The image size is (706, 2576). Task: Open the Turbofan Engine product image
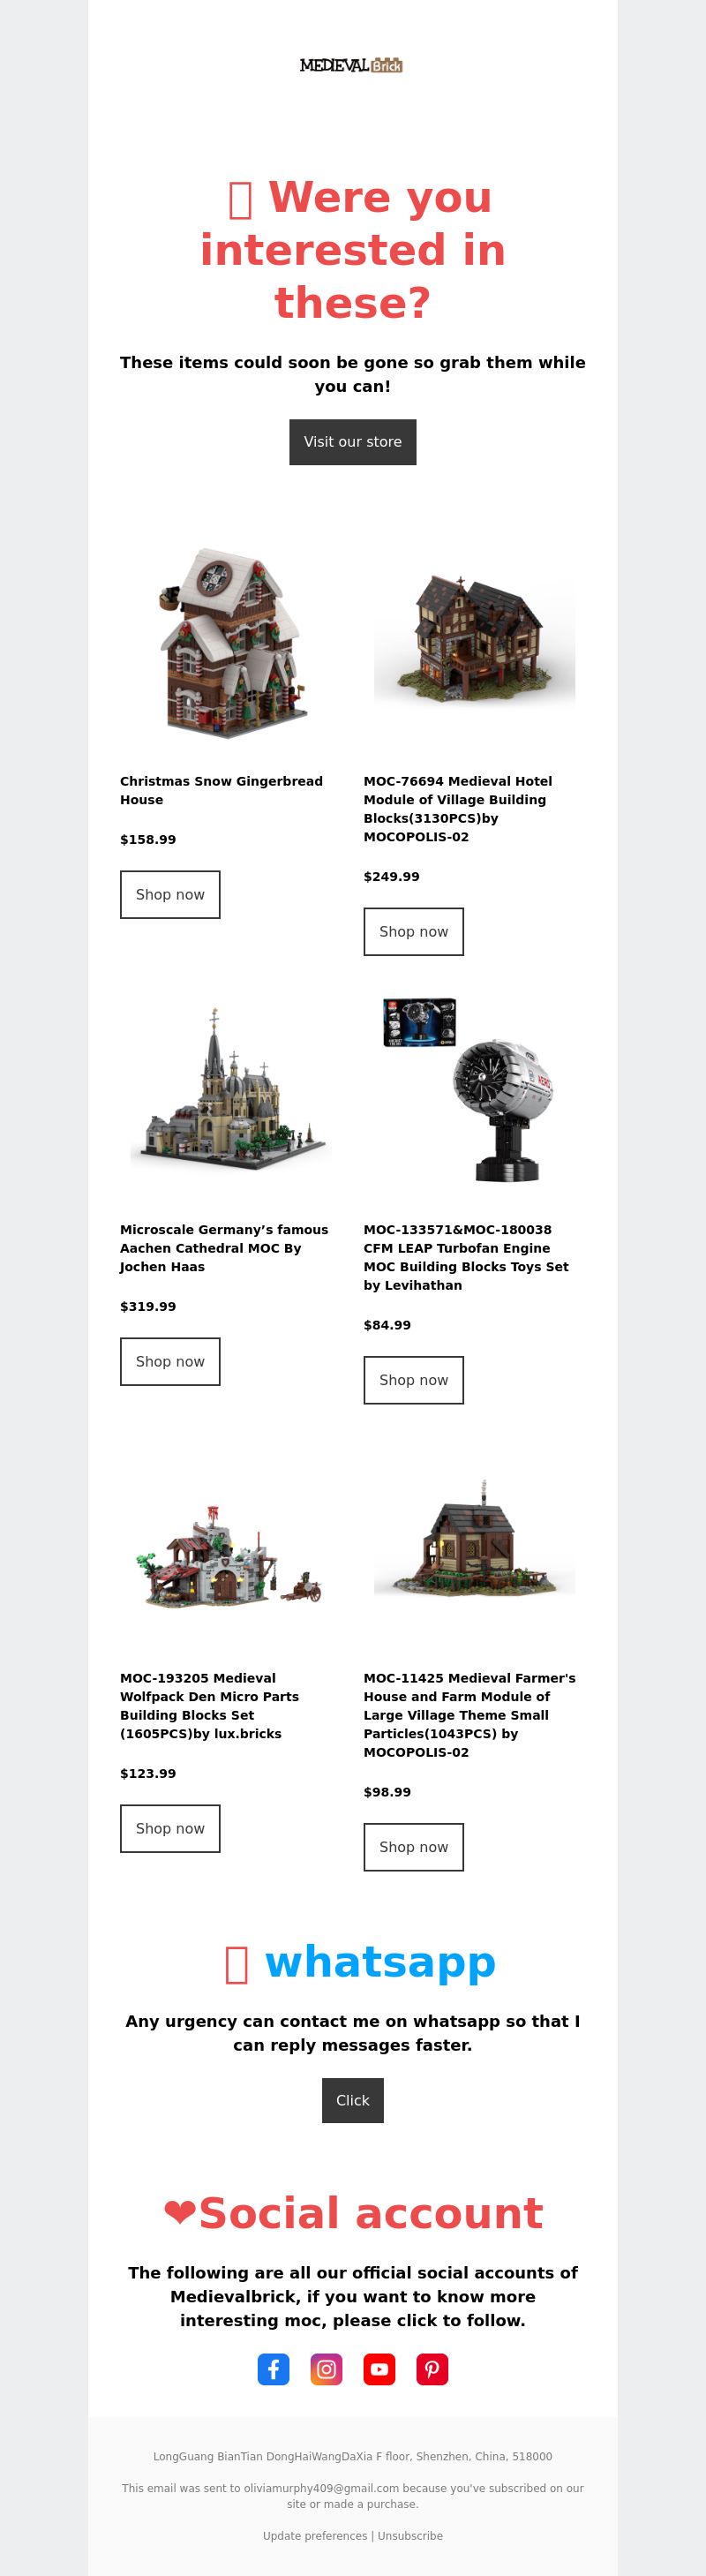pyautogui.click(x=475, y=1092)
